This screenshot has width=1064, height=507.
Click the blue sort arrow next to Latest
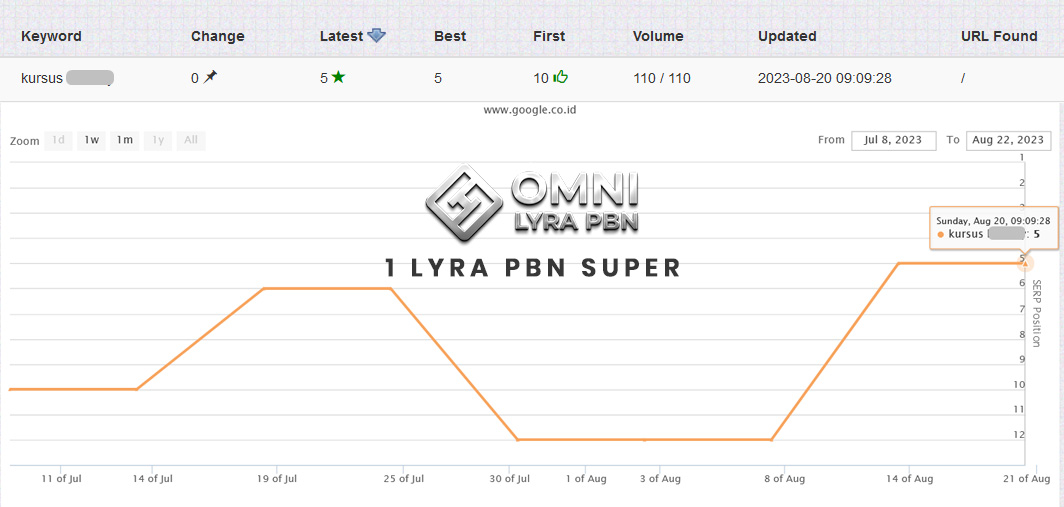click(376, 36)
